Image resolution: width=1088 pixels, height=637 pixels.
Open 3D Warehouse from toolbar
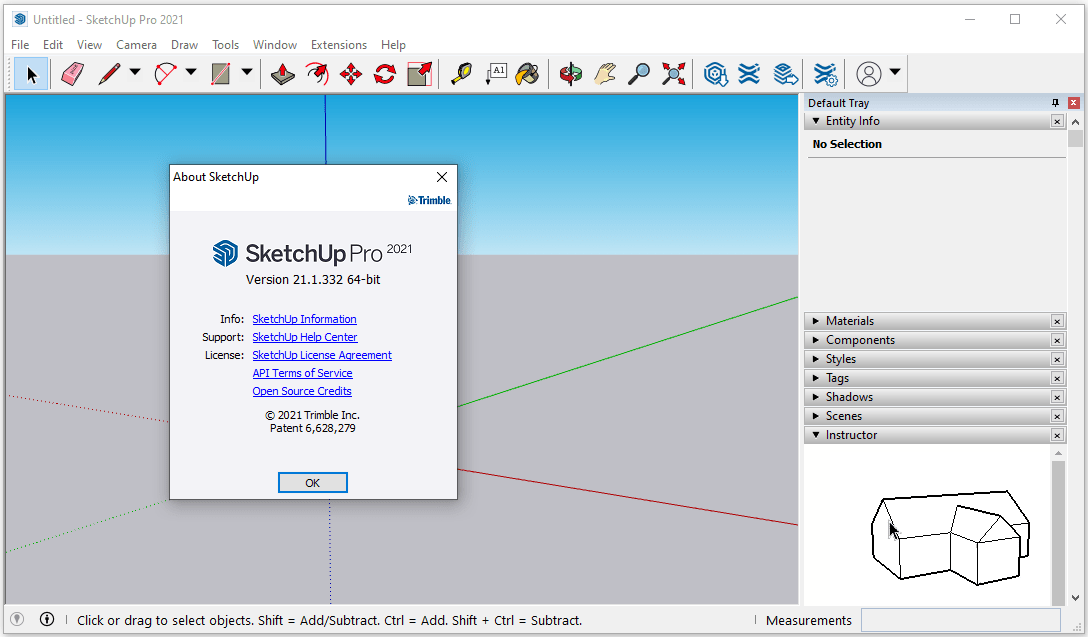715,74
